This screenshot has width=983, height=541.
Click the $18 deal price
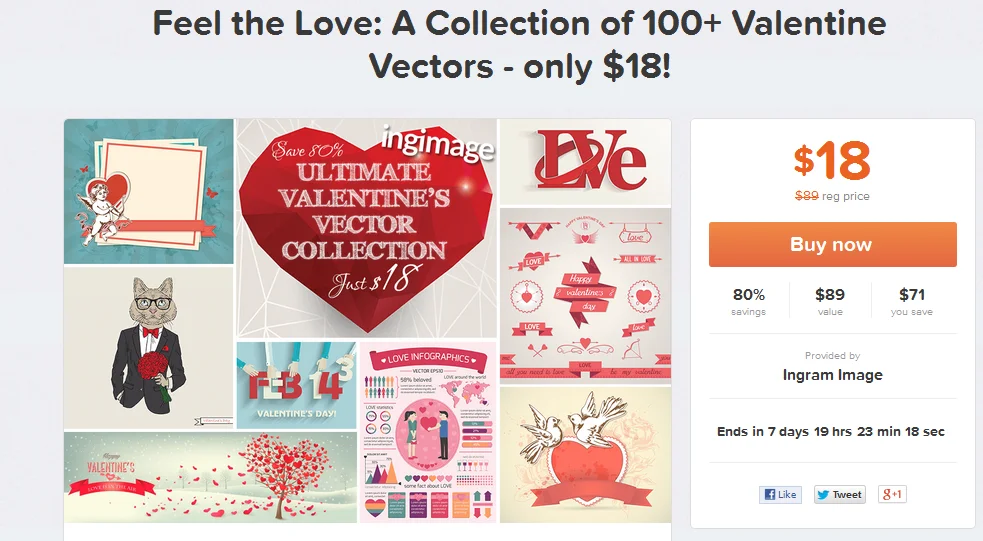click(x=833, y=160)
